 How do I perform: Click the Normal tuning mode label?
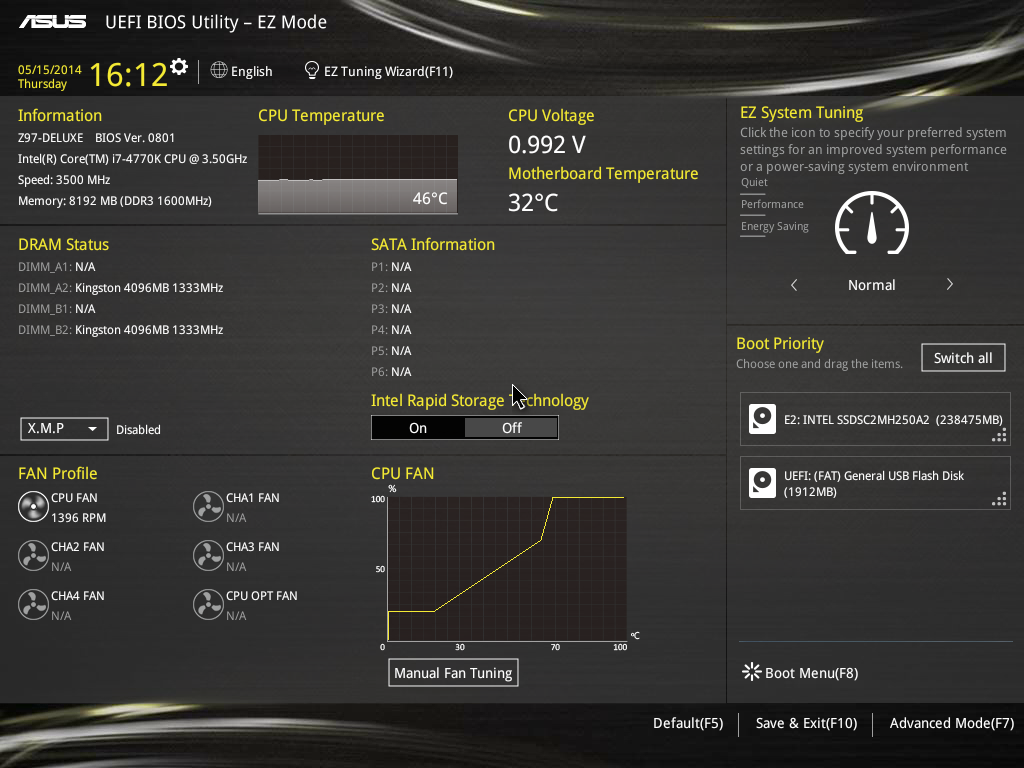point(871,285)
